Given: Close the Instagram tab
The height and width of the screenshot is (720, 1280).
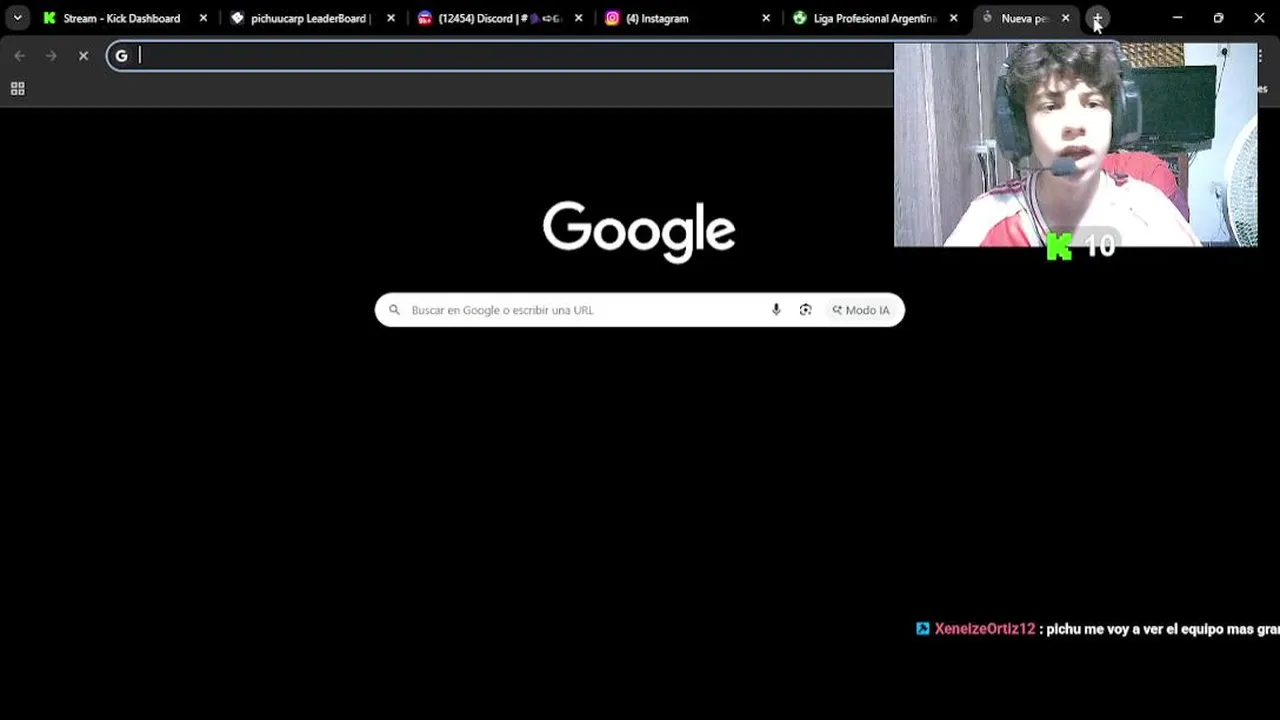Looking at the screenshot, I should (766, 18).
